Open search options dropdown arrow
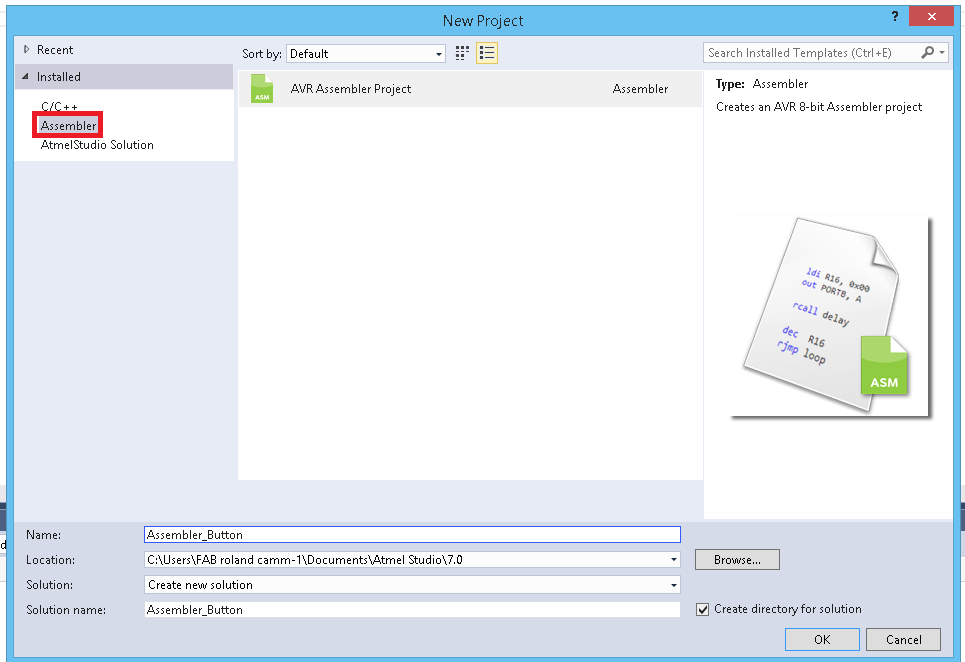Viewport: 965px width, 662px height. (x=942, y=53)
